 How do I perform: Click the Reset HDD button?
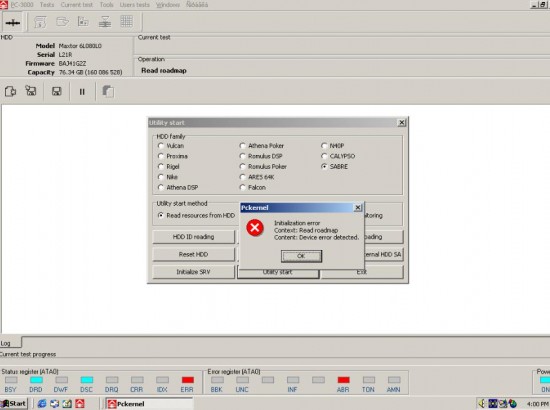193,255
